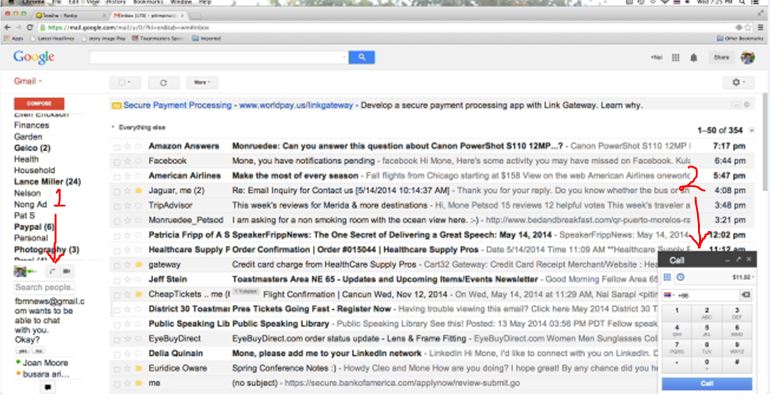
Task: Star the TripAdvisor email
Action: [128, 206]
